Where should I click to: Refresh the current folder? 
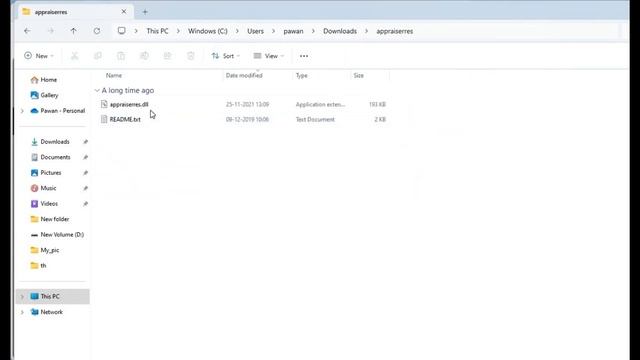[97, 31]
